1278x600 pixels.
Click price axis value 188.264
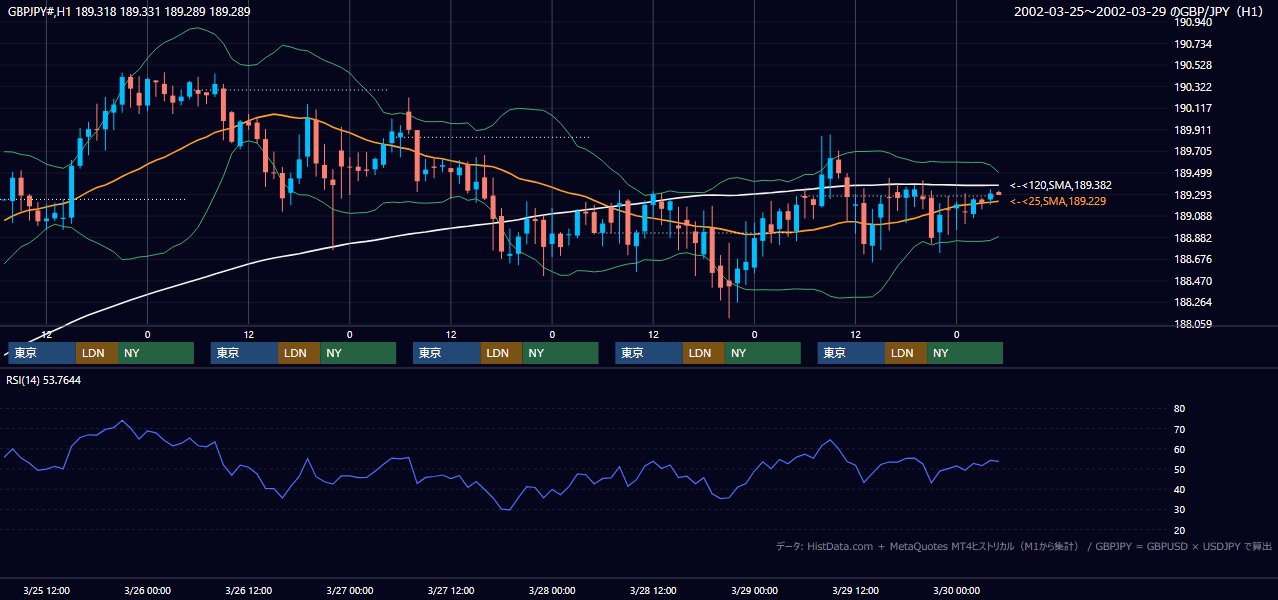click(1193, 302)
